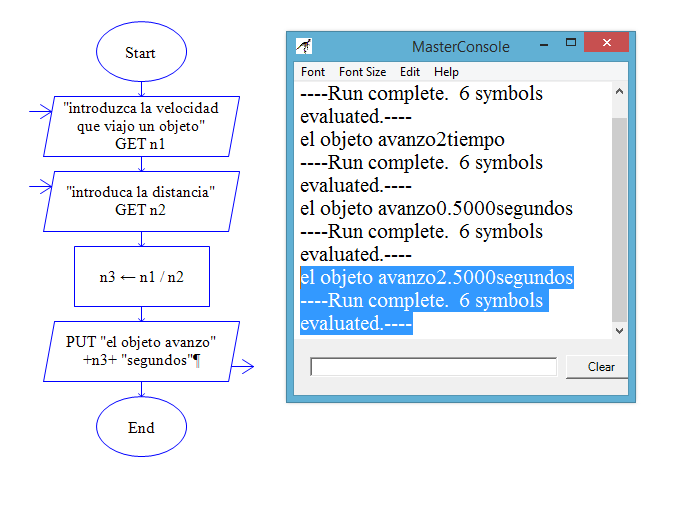This screenshot has height=505, width=688.
Task: Select the GET n1 input symbol
Action: (141, 126)
